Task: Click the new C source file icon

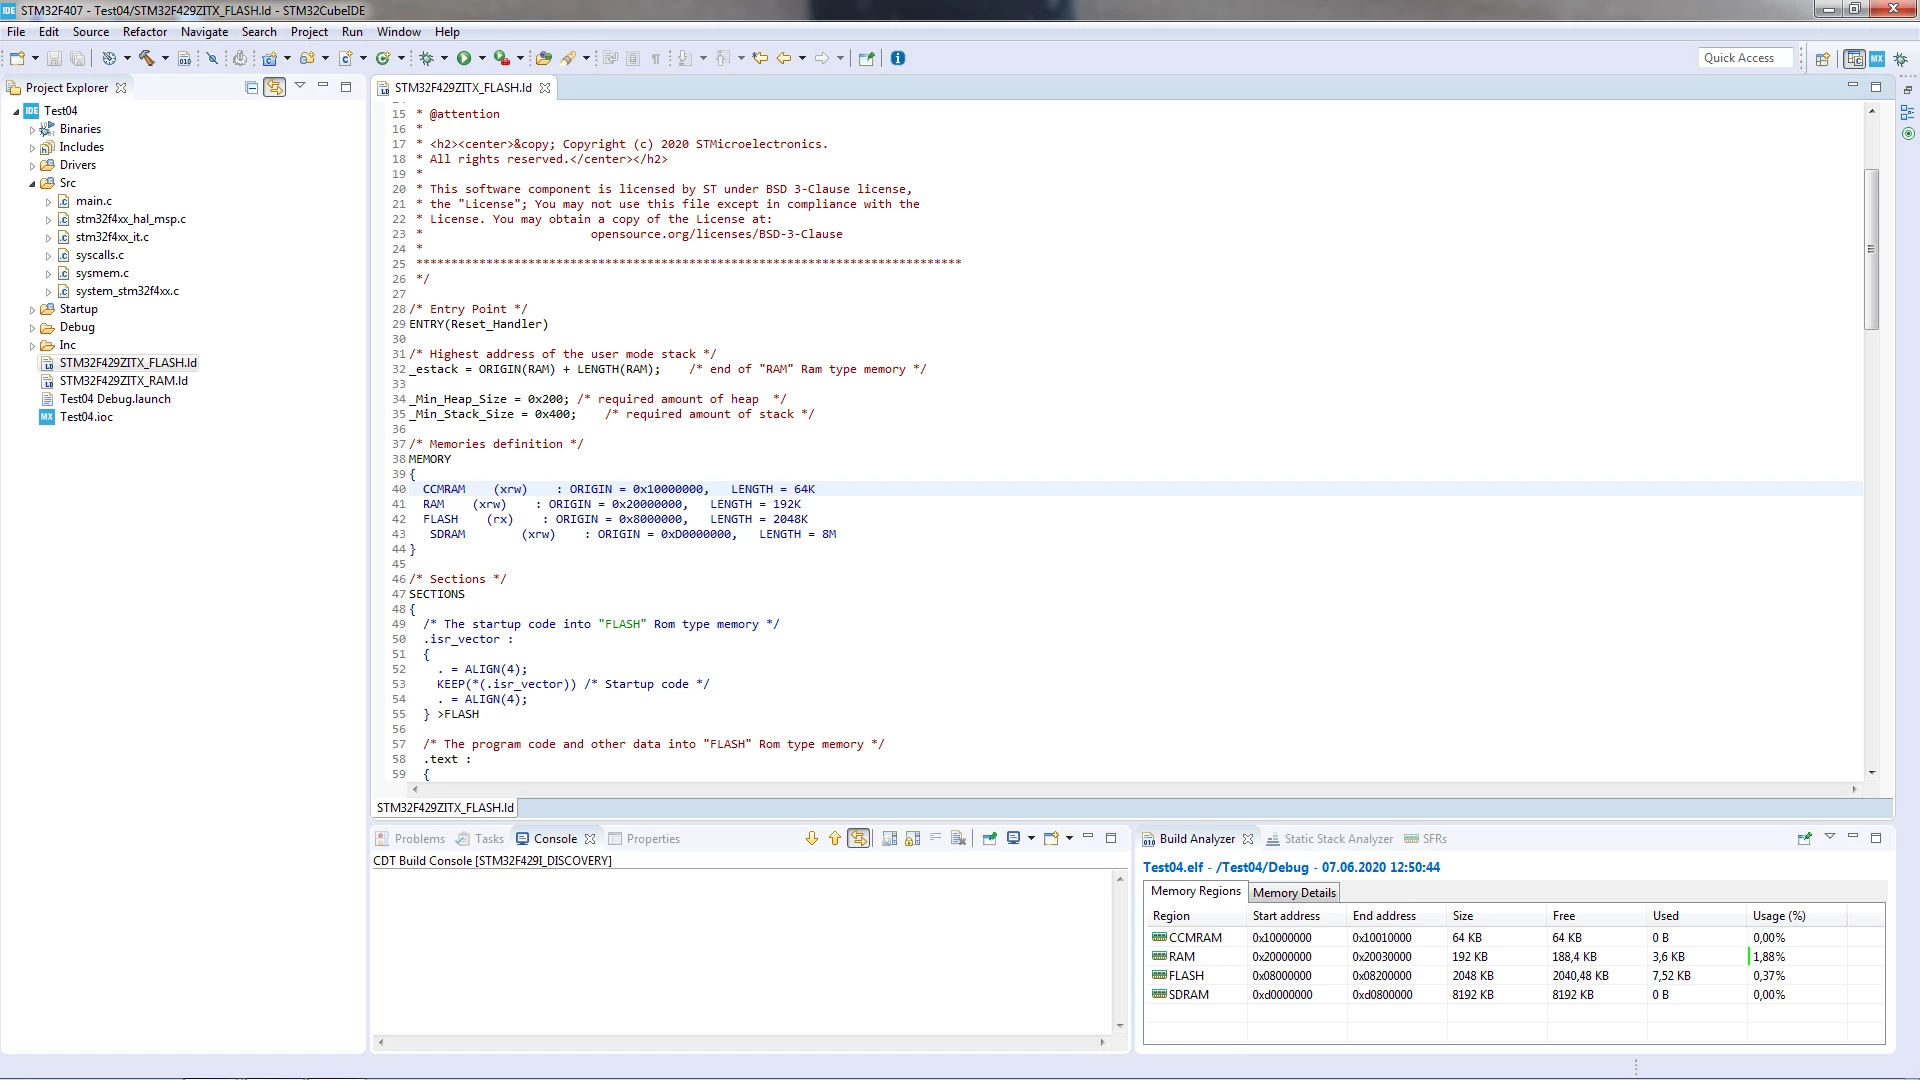Action: point(346,58)
